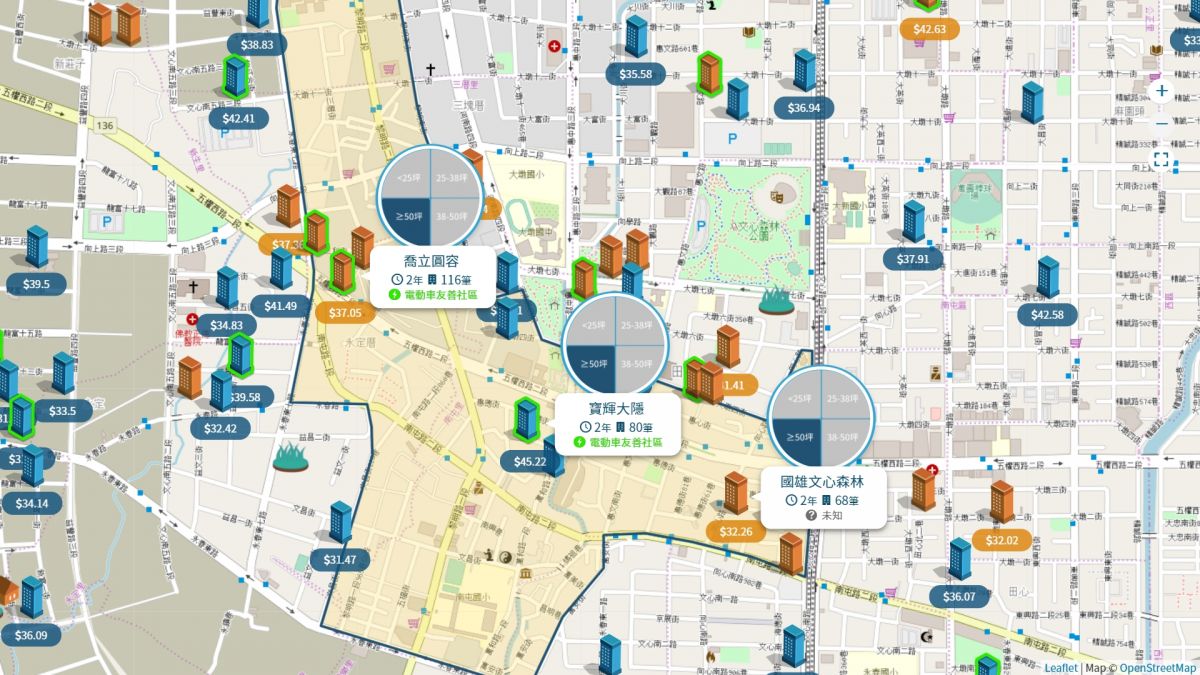Toggle fullscreen map view
The height and width of the screenshot is (675, 1200).
[x=1161, y=159]
